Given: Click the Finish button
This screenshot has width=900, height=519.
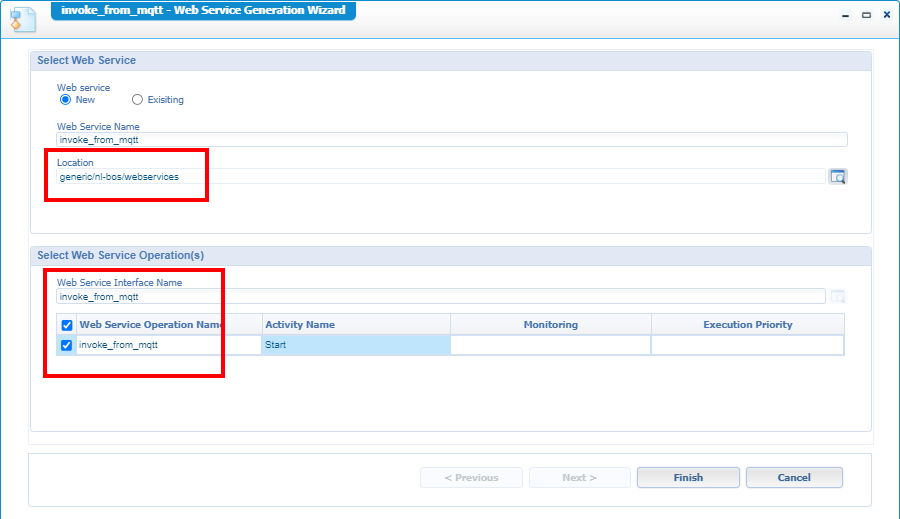Looking at the screenshot, I should (688, 478).
